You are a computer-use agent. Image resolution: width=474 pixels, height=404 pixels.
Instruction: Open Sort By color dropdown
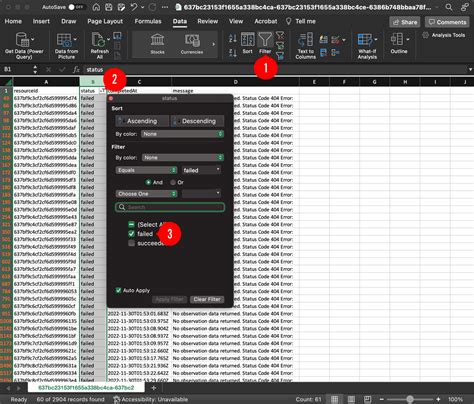[182, 134]
